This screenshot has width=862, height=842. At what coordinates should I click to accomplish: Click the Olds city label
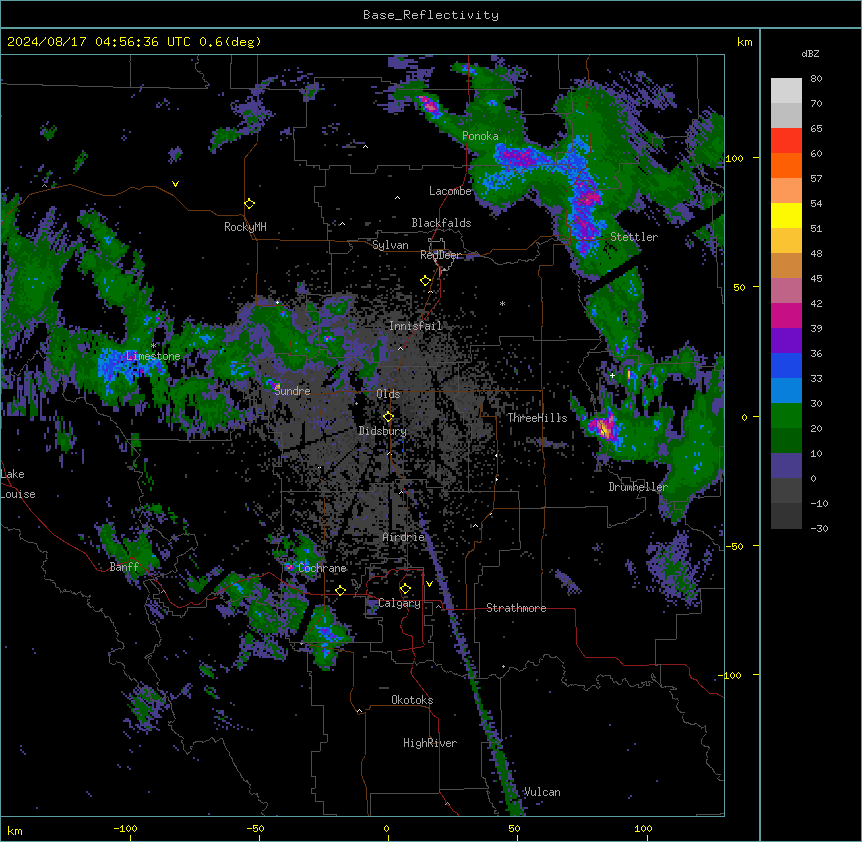pyautogui.click(x=388, y=394)
